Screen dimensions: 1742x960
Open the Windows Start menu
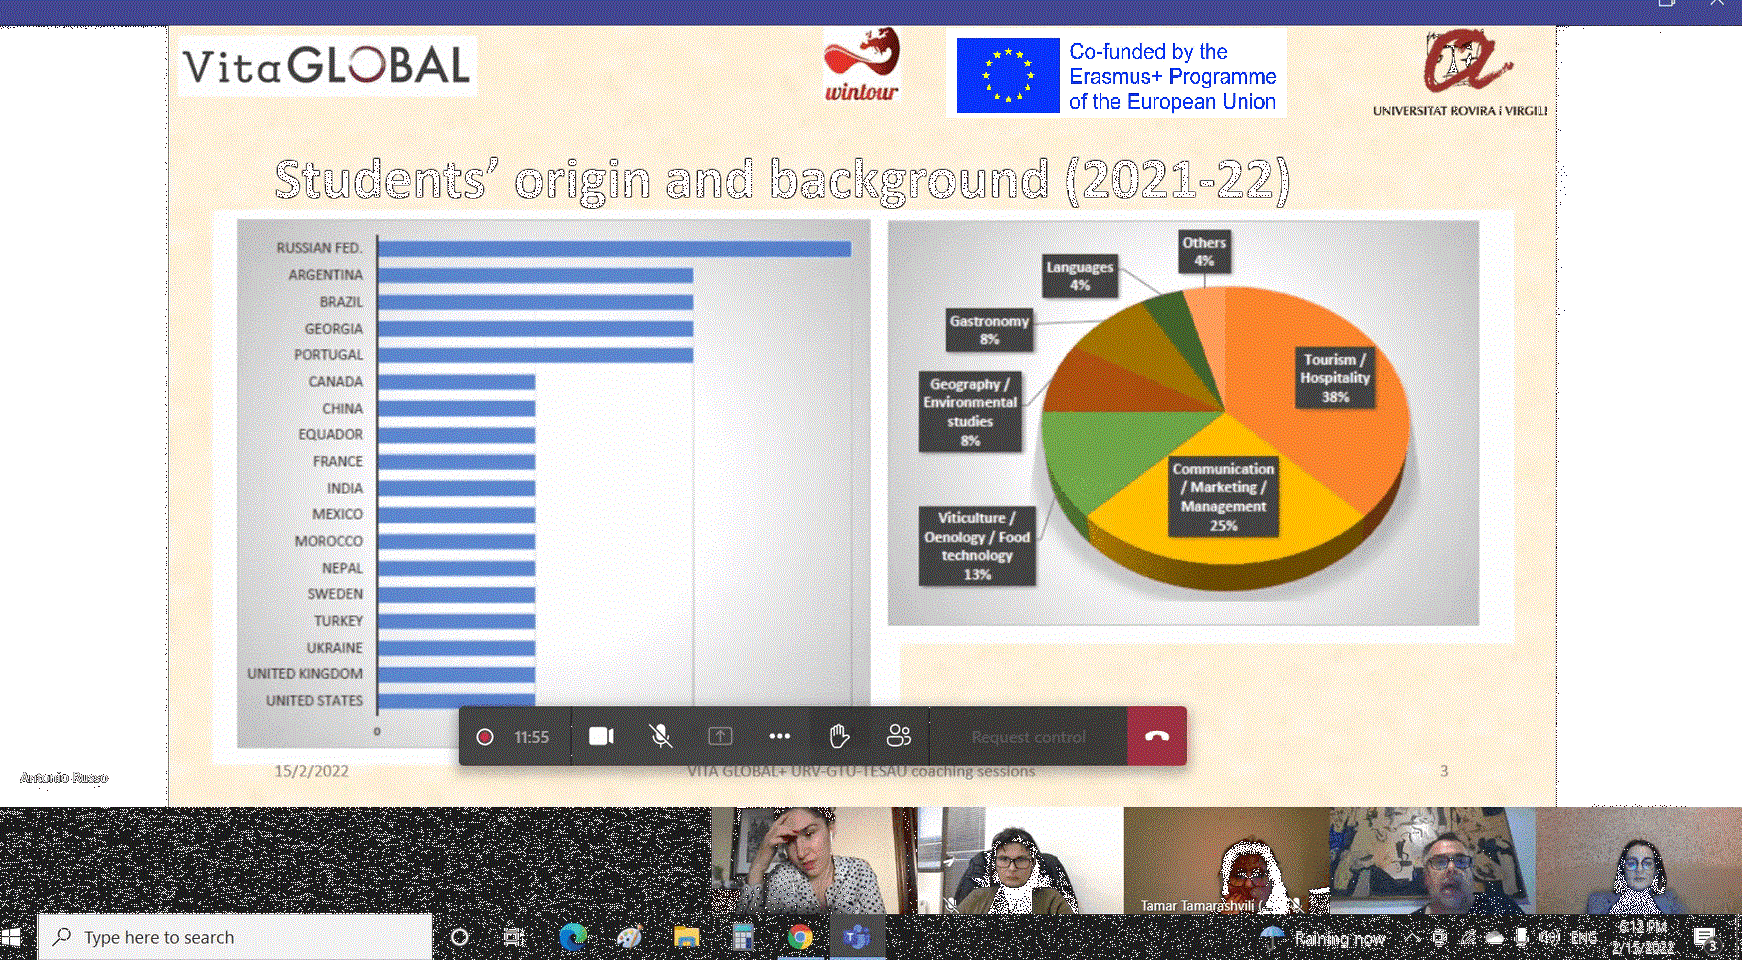12,937
